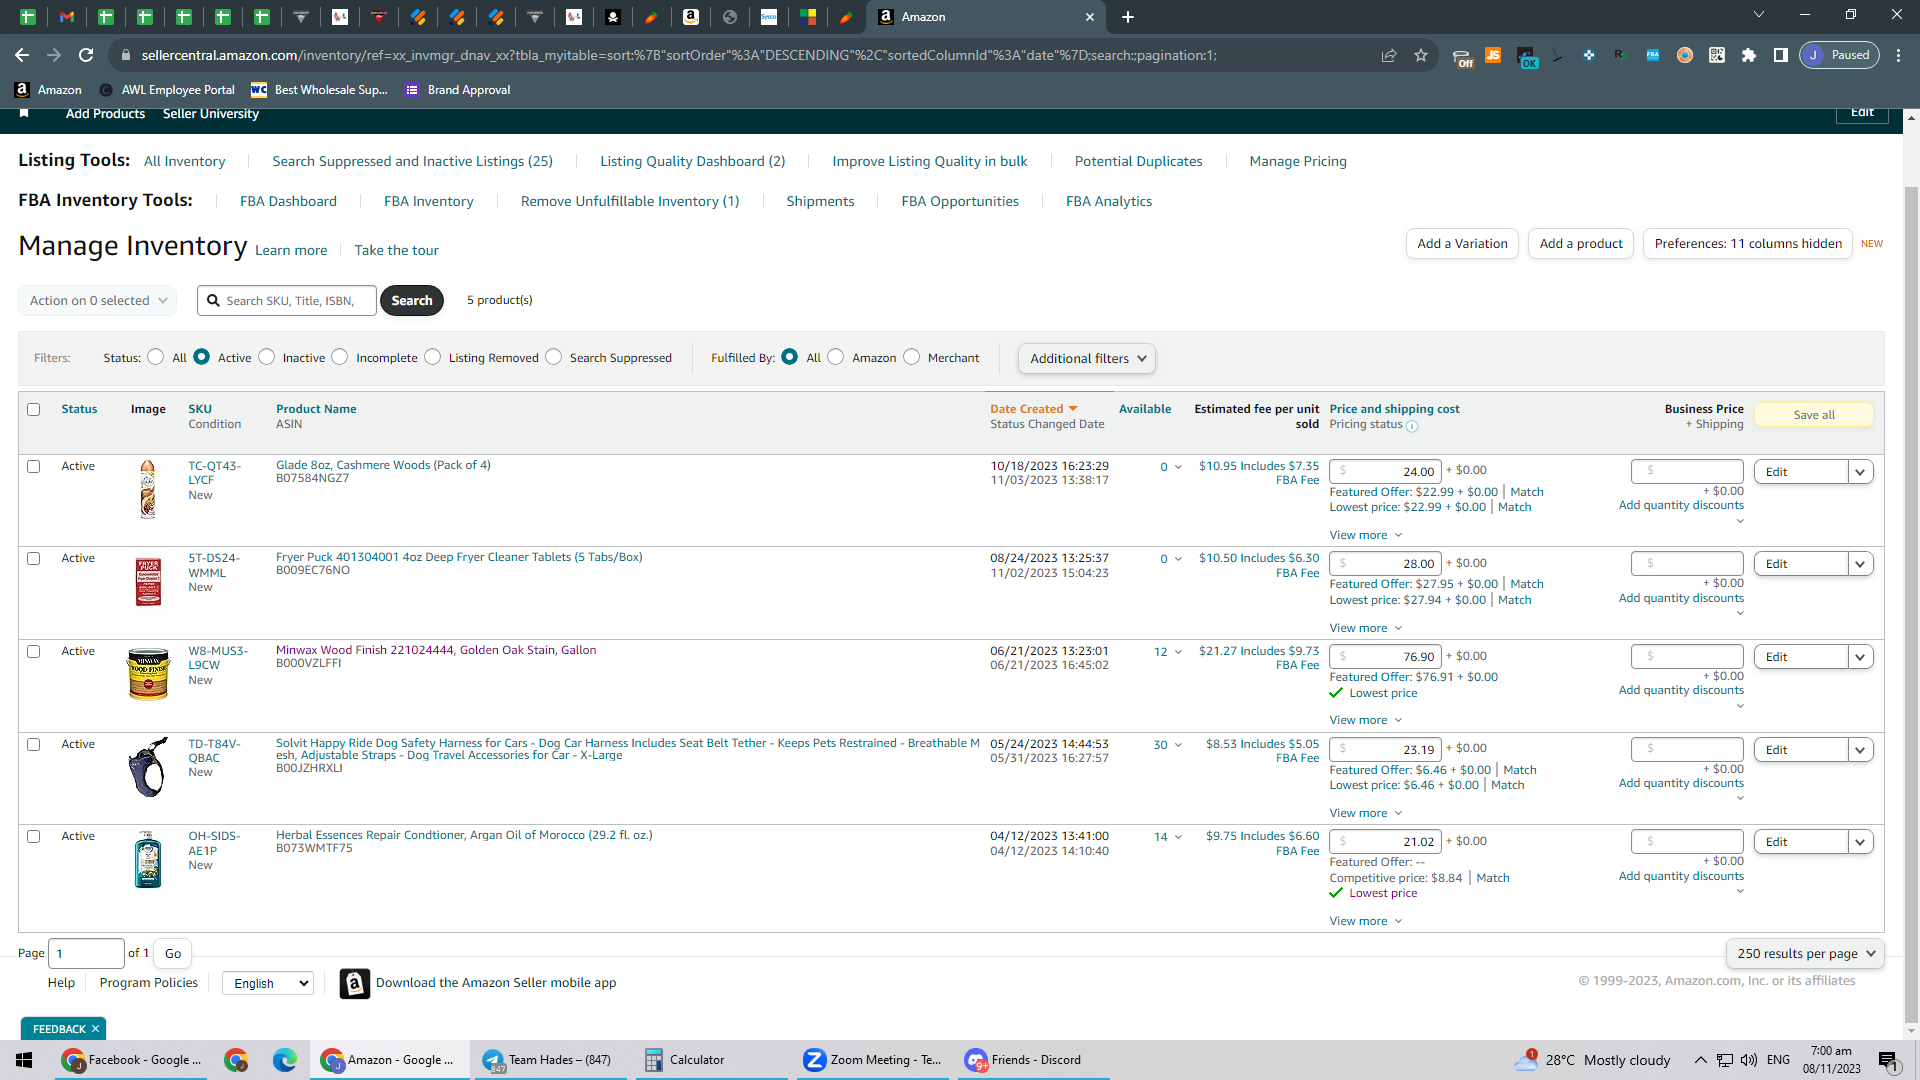Open Zoom Meeting from the taskbar
Screen dimensions: 1920x1080
(872, 1060)
